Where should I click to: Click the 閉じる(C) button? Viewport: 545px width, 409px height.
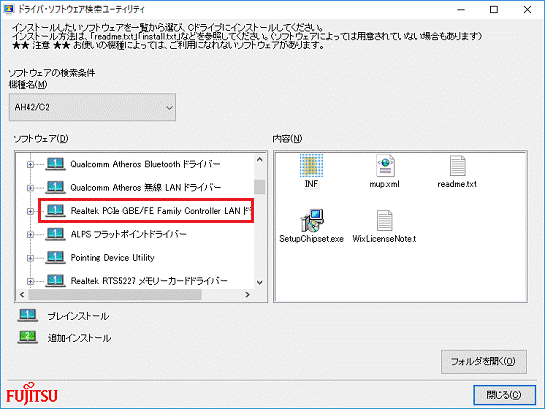coord(504,395)
